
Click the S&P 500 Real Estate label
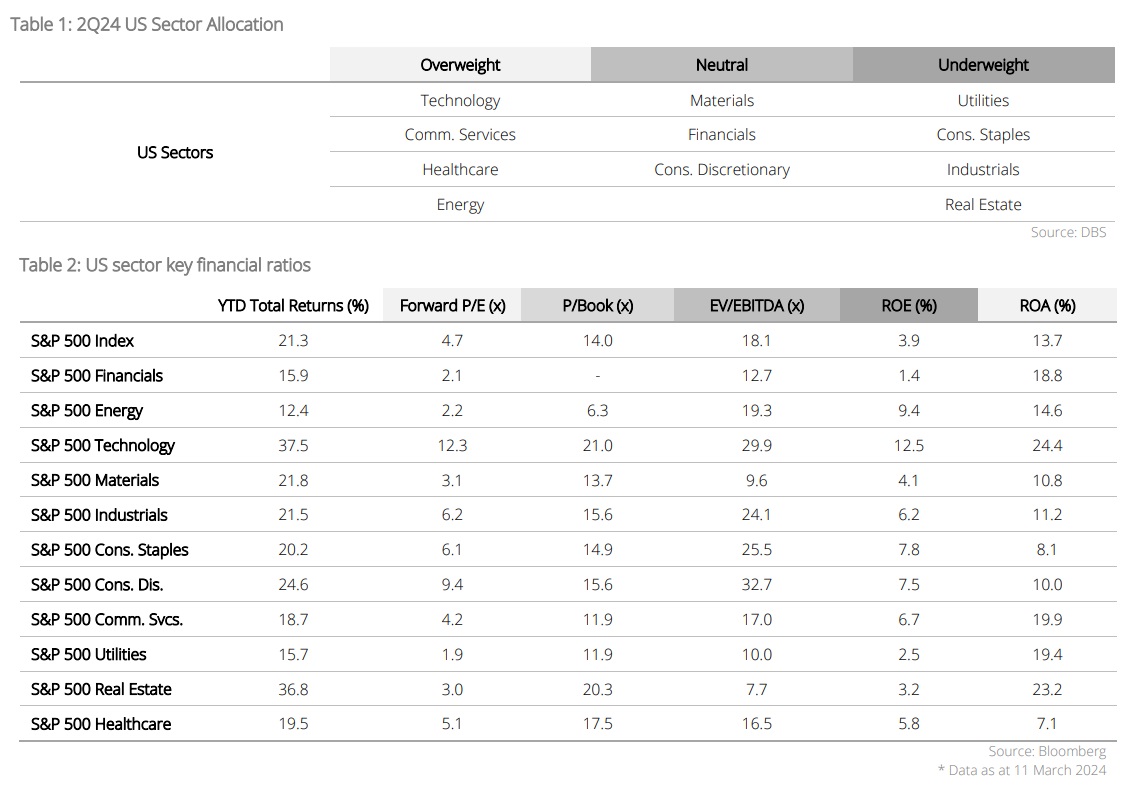point(101,689)
